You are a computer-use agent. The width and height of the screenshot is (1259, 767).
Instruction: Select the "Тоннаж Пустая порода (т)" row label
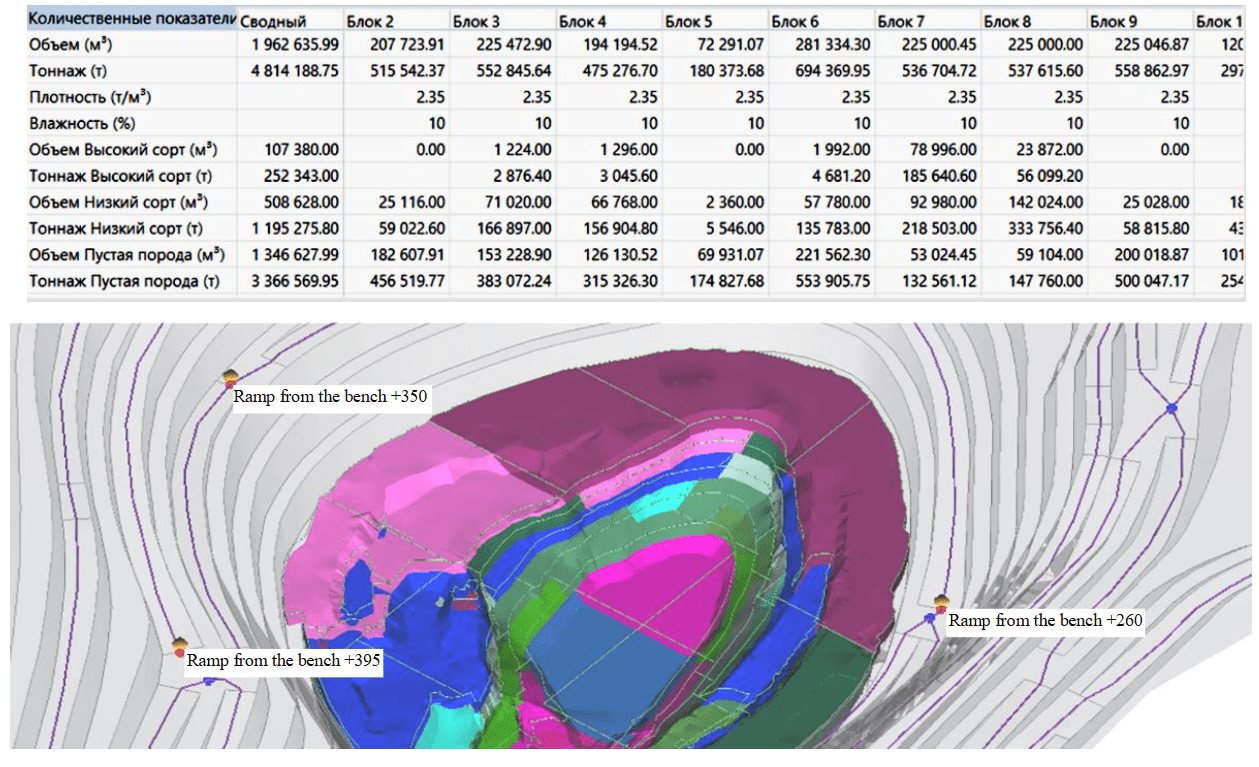(x=124, y=281)
